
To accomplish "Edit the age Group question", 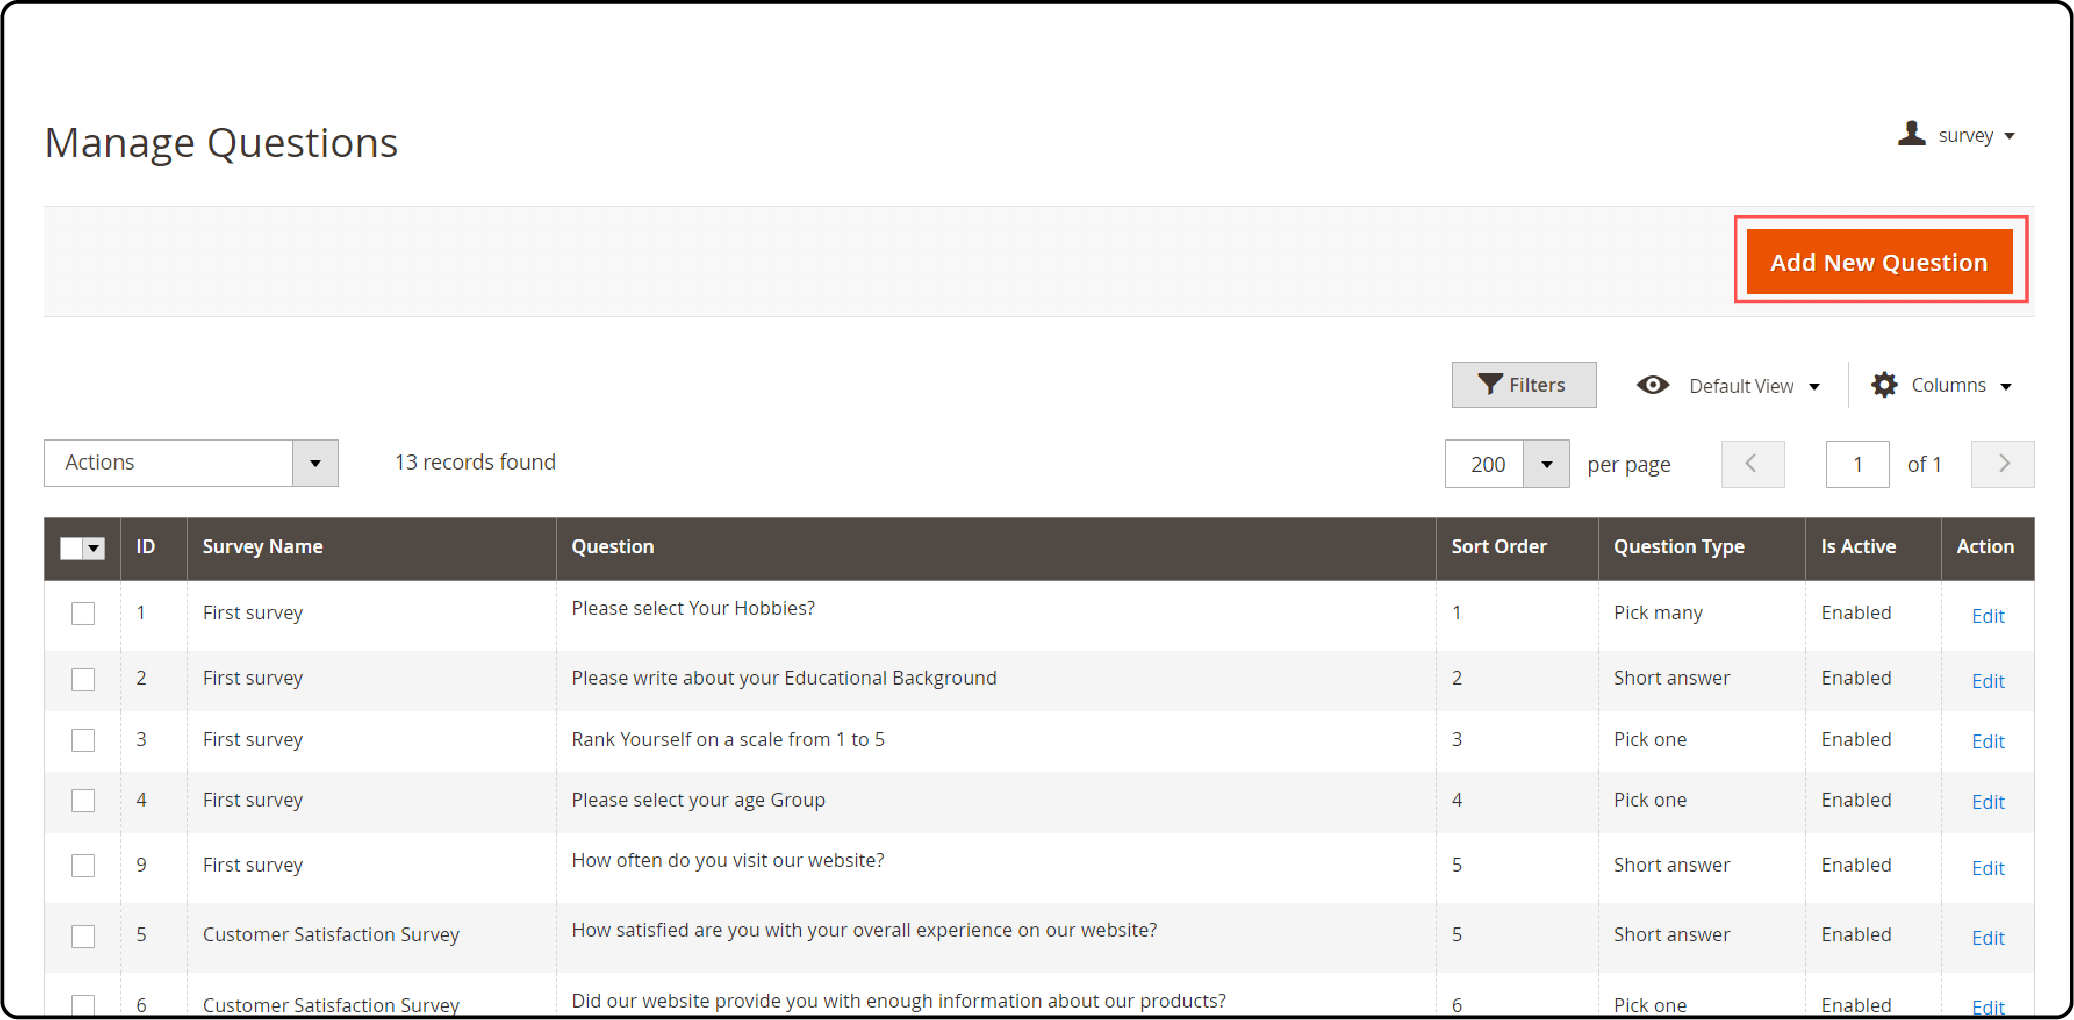I will [x=1988, y=802].
